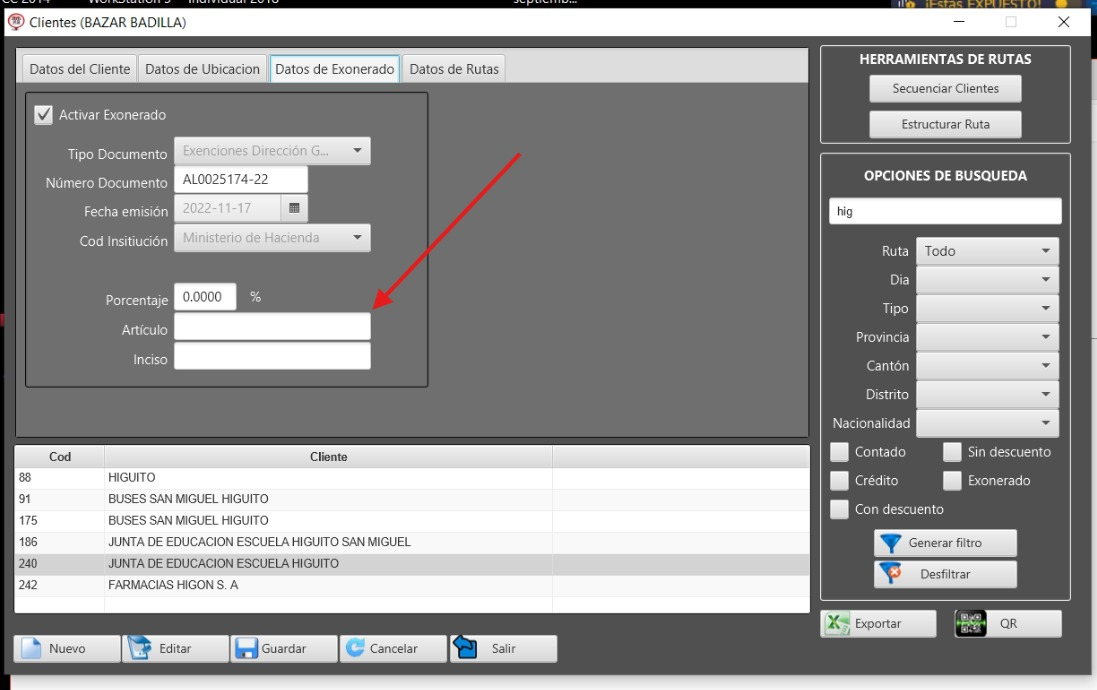Uncheck the Activar Exonerado checkbox
1097x690 pixels.
point(43,115)
